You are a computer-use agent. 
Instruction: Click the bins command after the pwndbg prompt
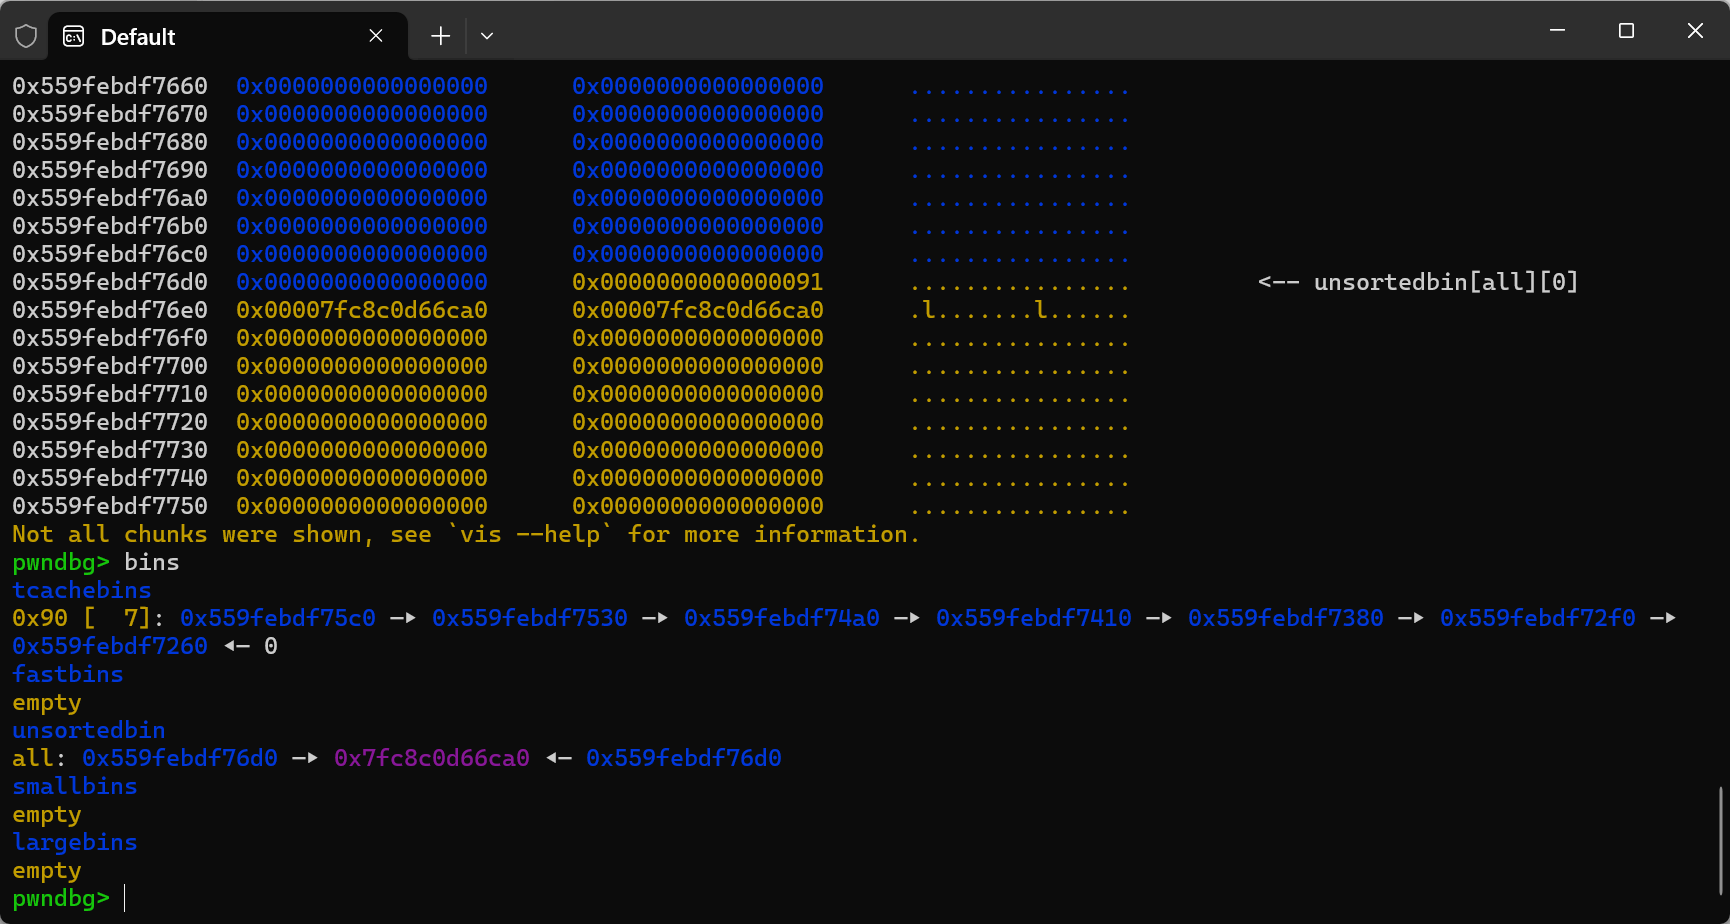click(x=151, y=562)
